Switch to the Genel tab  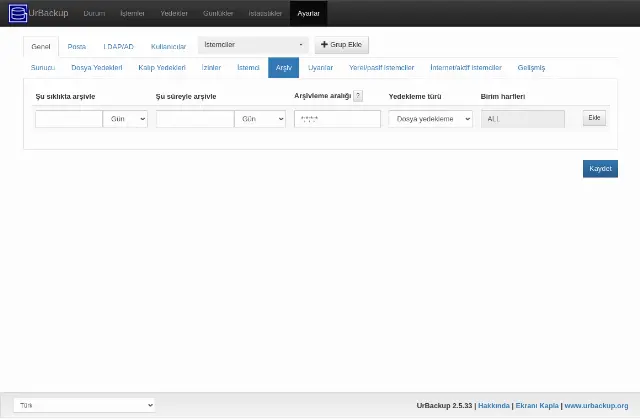click(41, 47)
